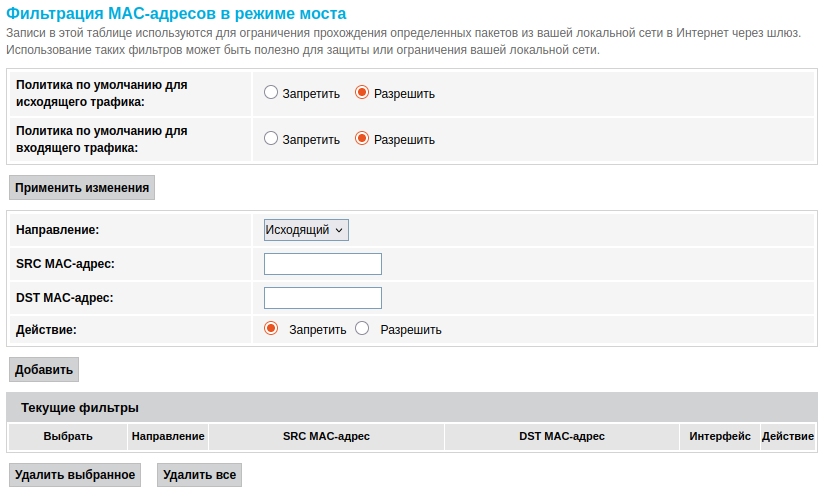Click the SRC MAC-адрес input field
Screen dimensions: 825x499
323,264
